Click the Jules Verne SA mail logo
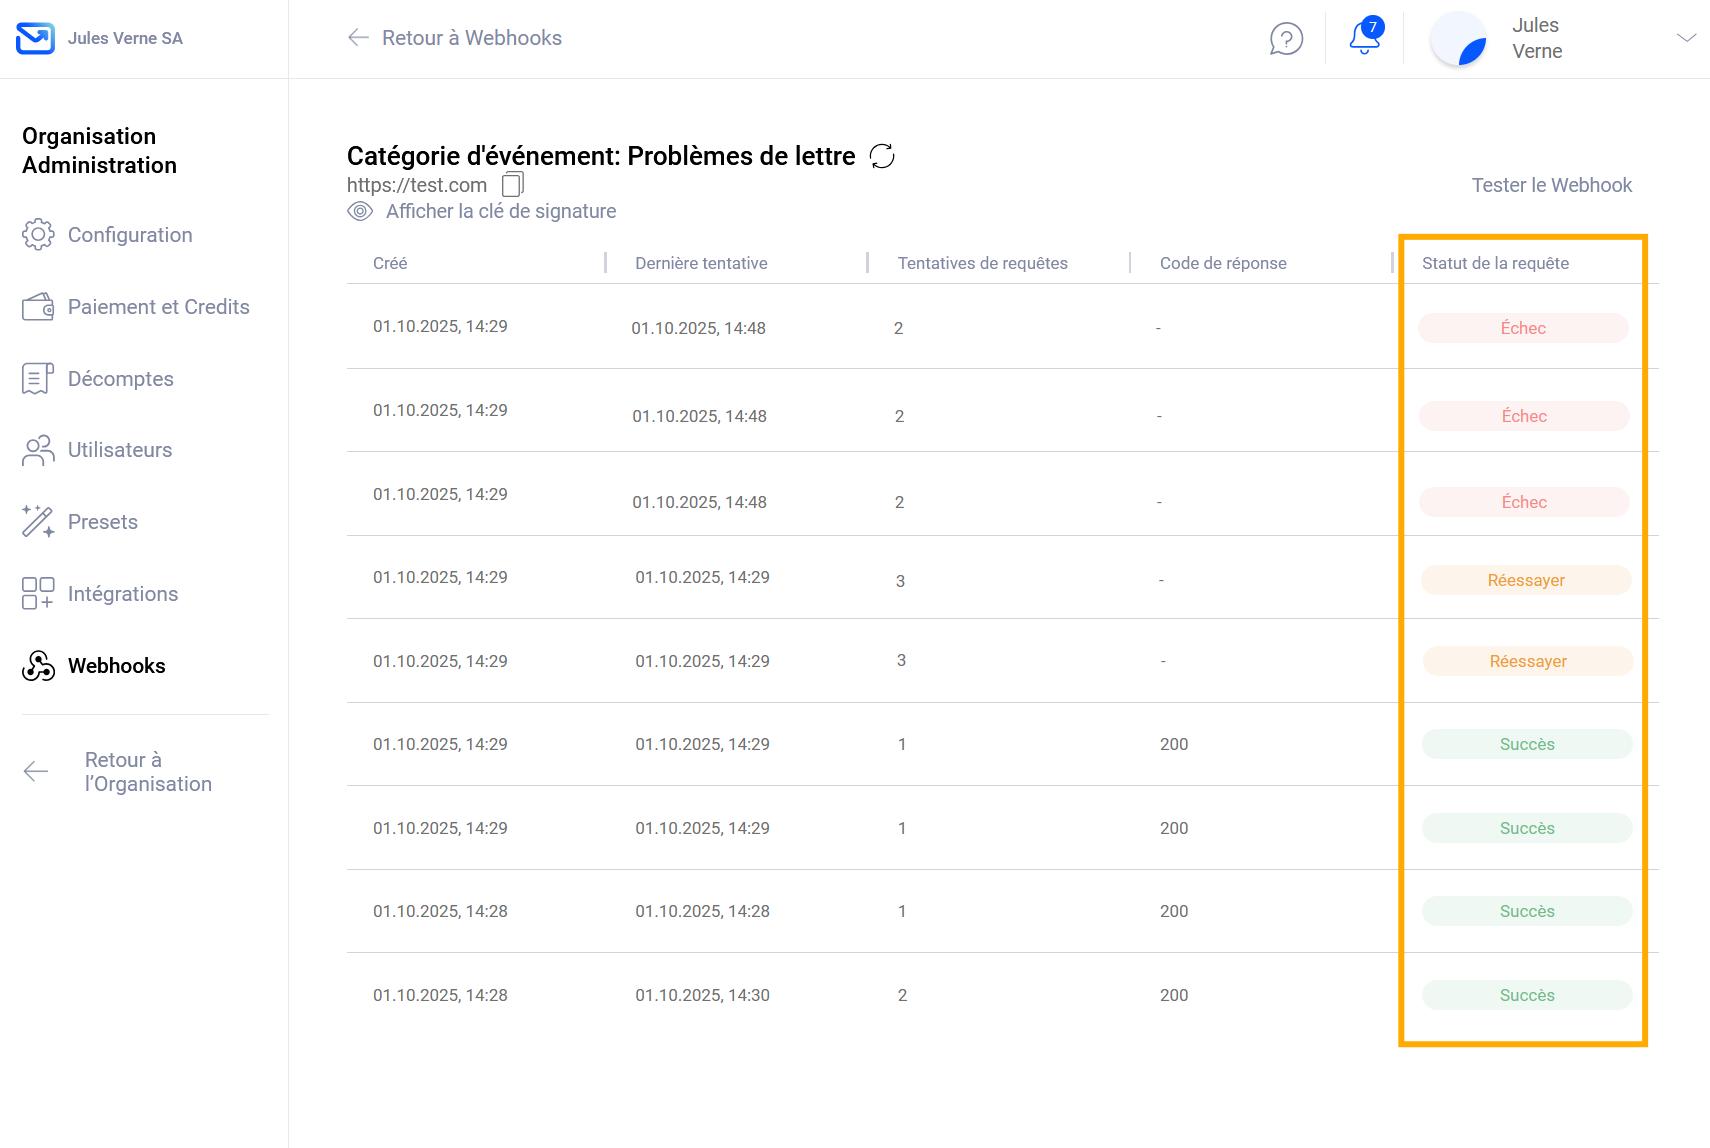Viewport: 1710px width, 1148px height. 36,38
